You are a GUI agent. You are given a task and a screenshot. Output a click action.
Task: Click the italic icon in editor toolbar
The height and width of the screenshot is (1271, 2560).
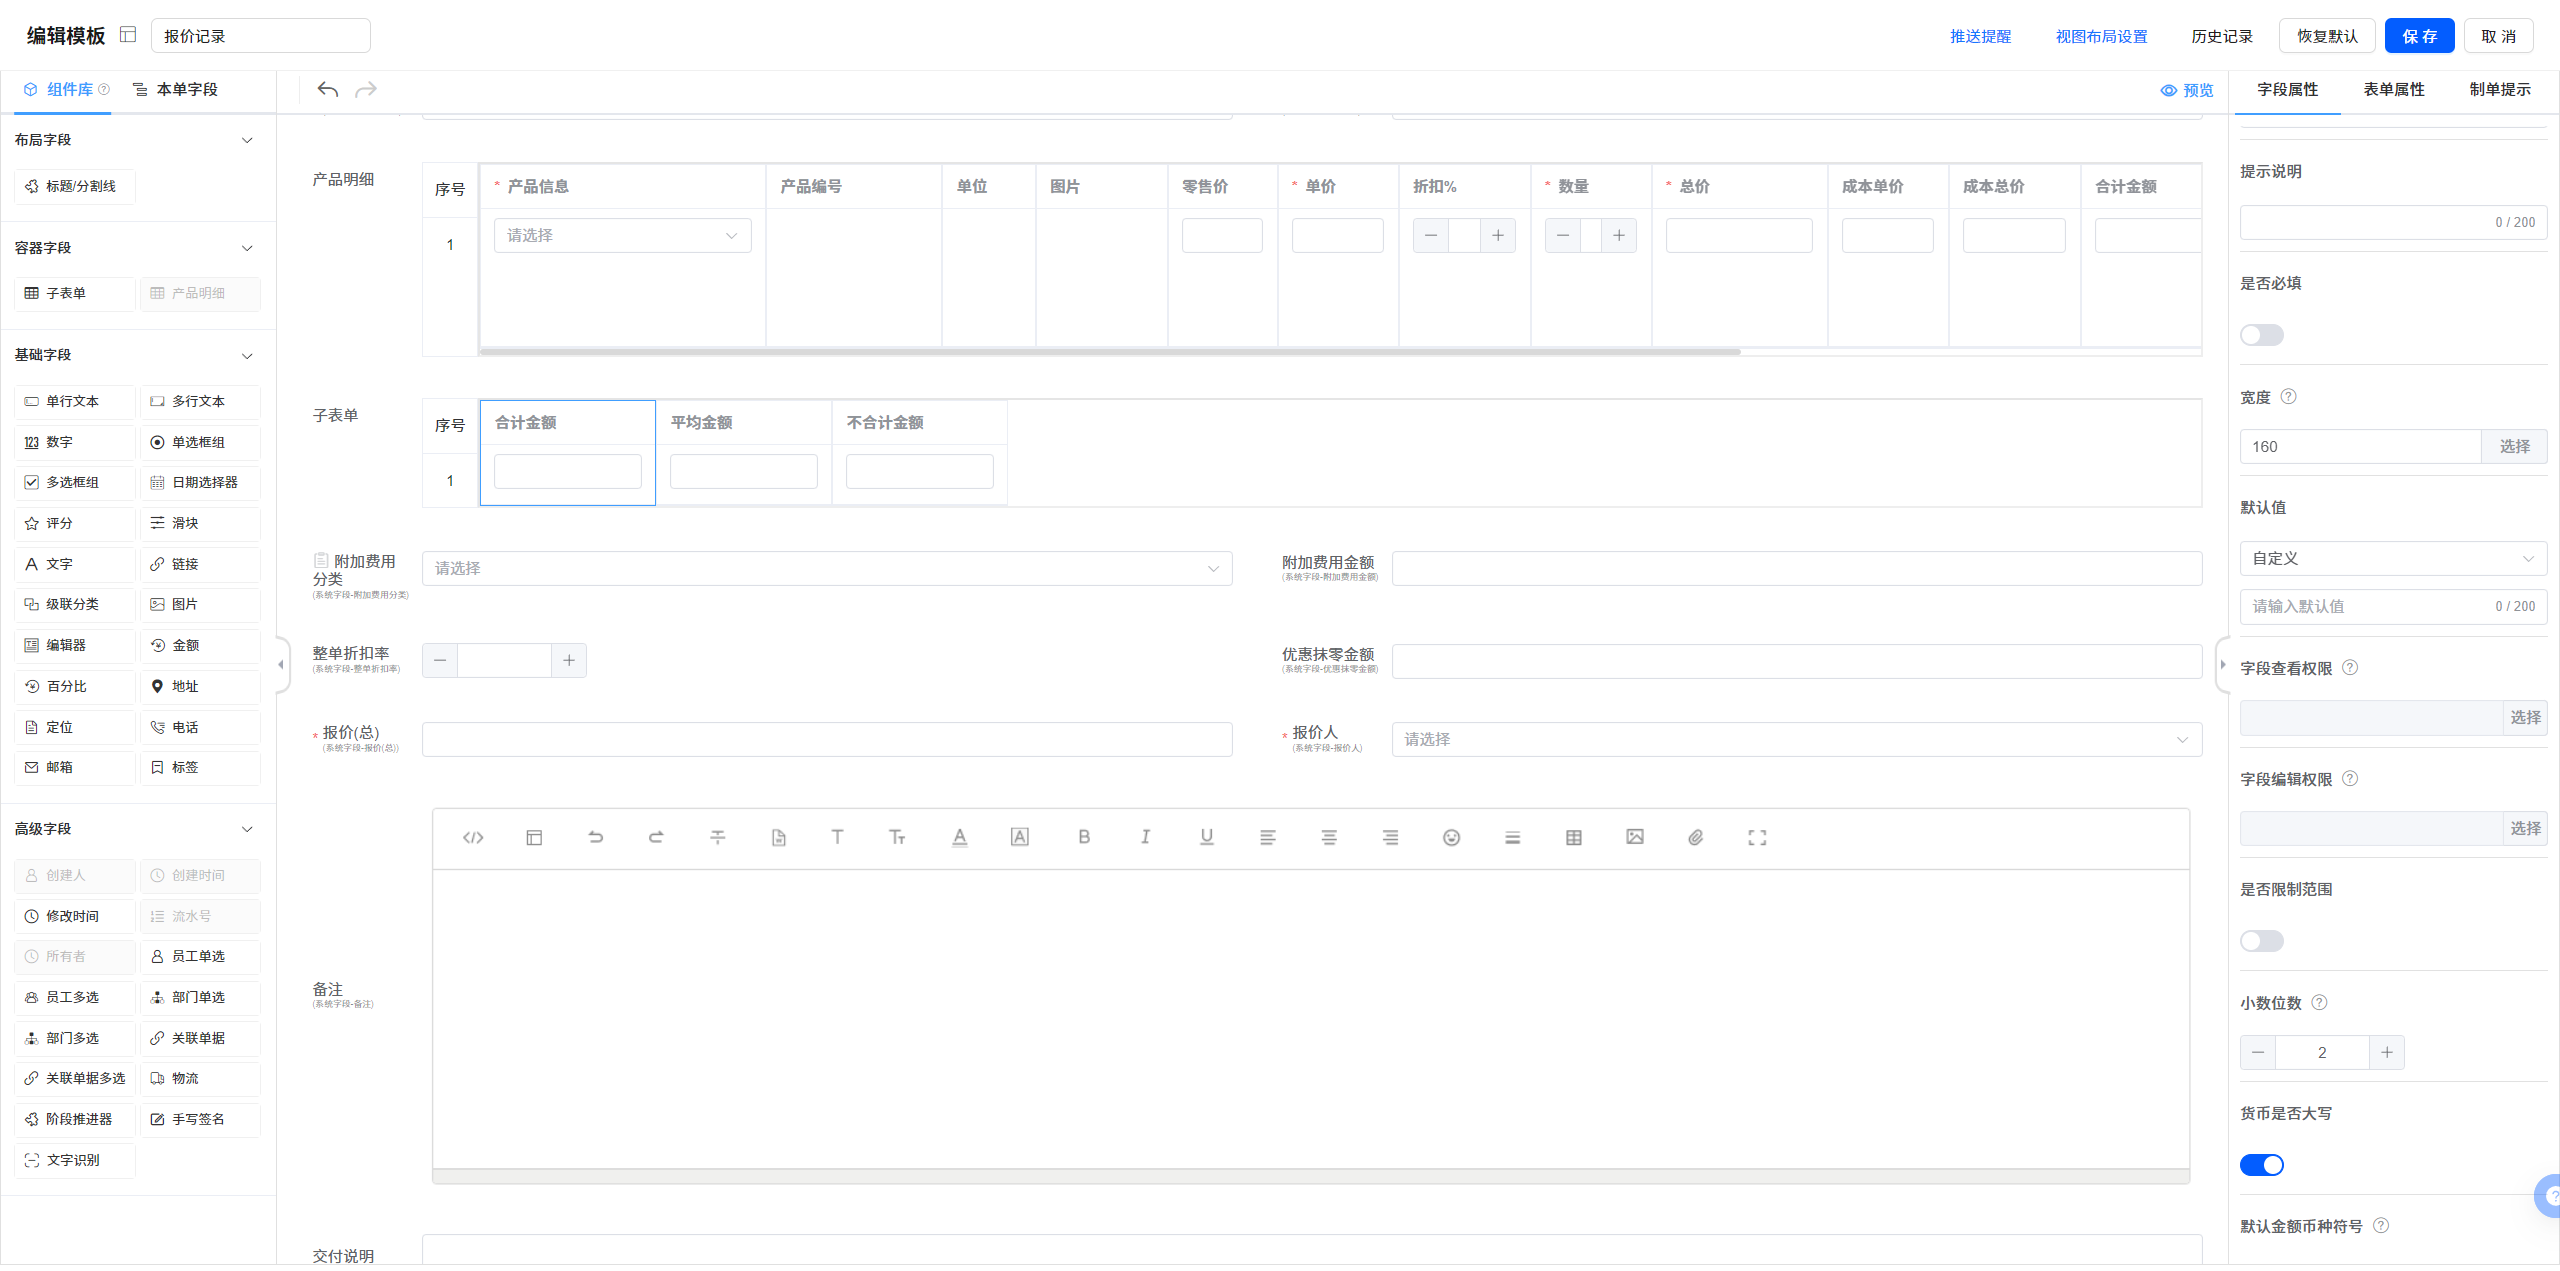coord(1145,837)
